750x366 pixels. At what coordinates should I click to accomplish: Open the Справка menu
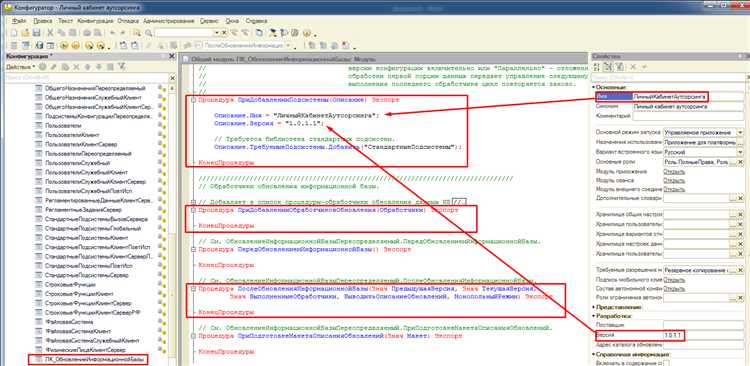[x=256, y=22]
